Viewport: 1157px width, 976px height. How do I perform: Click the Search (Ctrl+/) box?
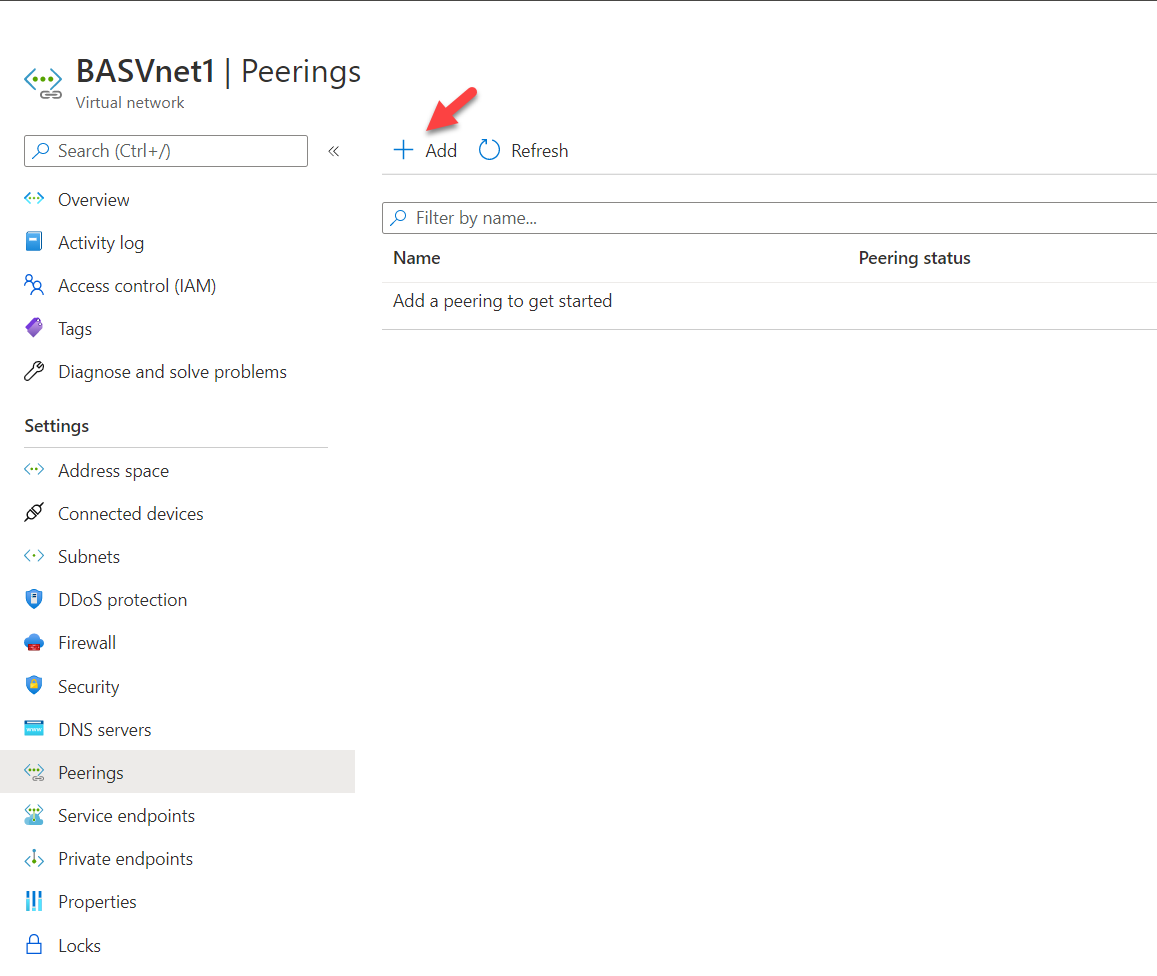[166, 150]
